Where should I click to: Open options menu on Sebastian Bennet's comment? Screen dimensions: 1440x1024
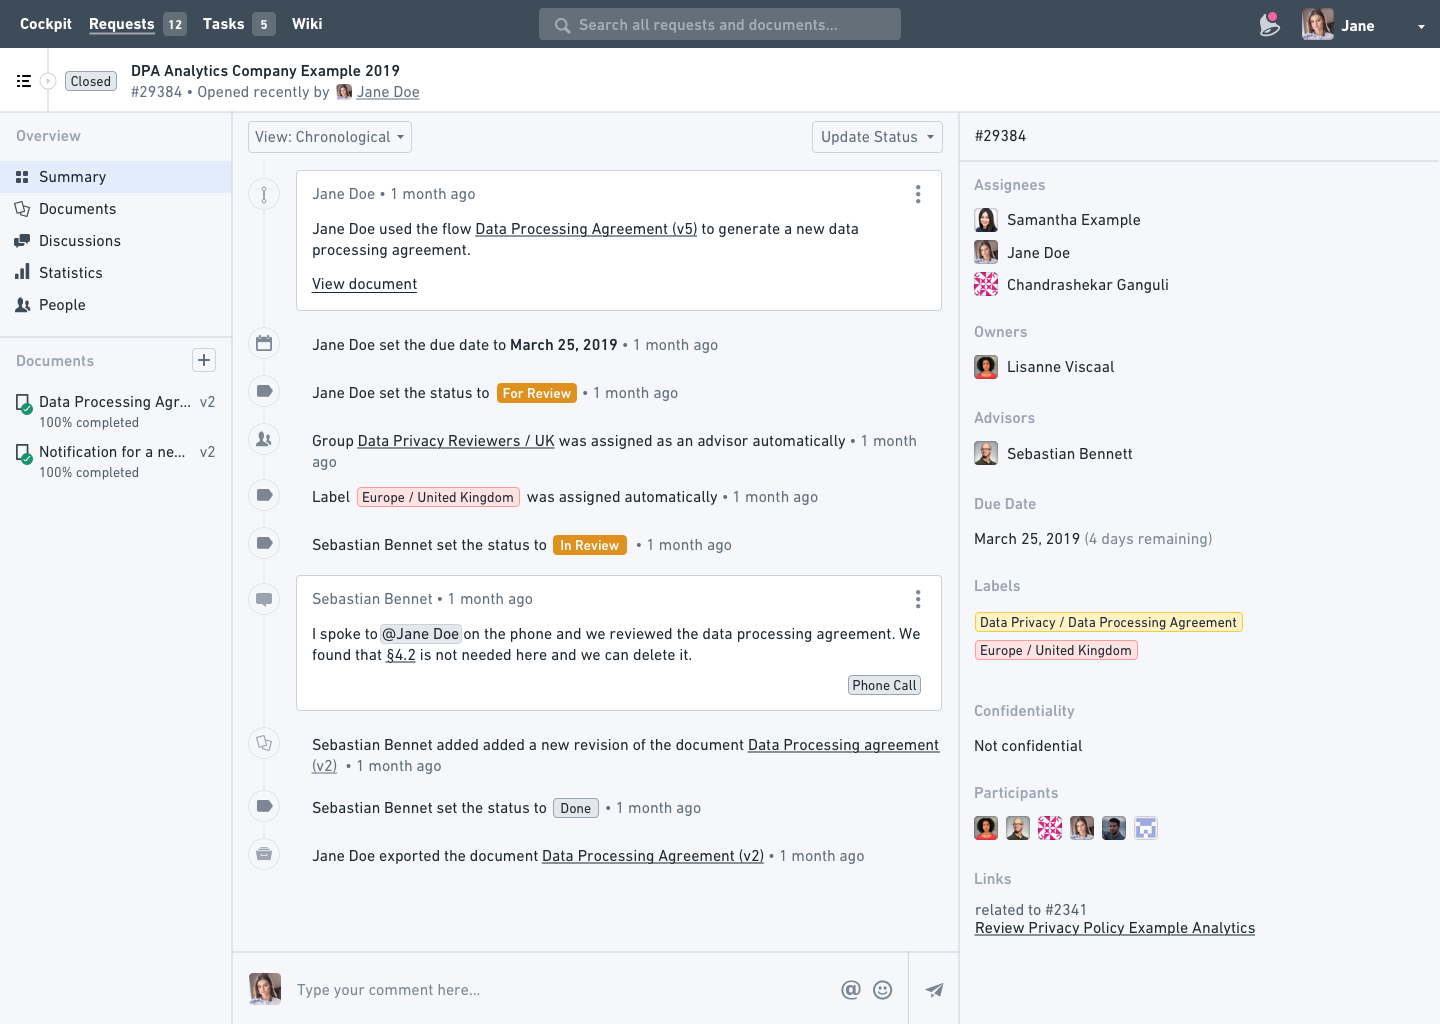(917, 599)
